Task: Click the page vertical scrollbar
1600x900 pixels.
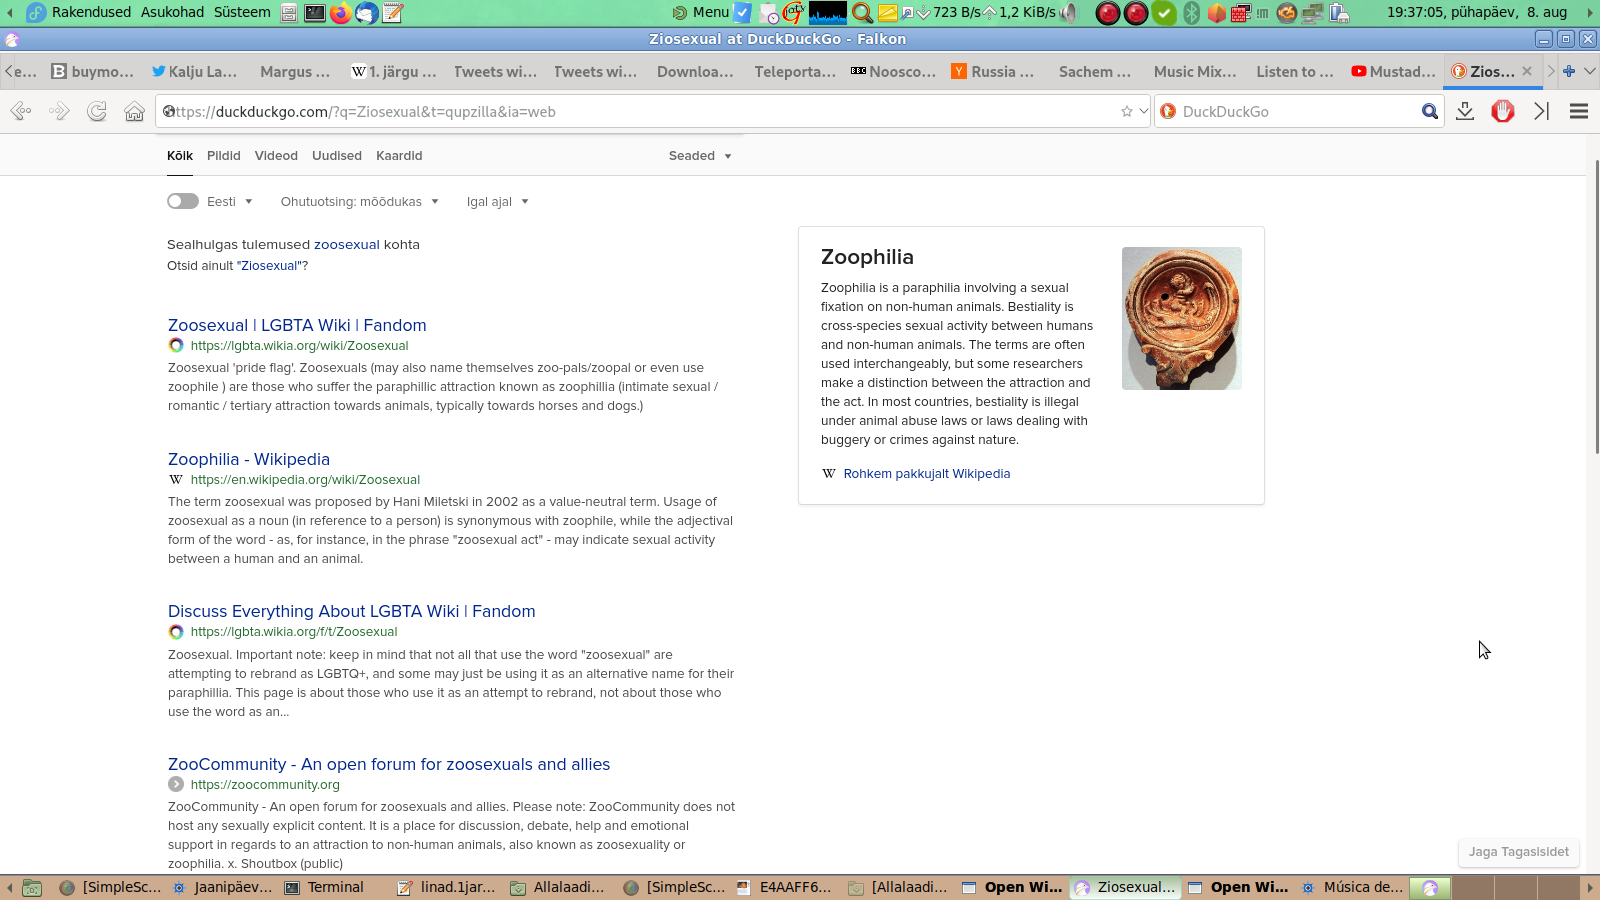Action: [1595, 305]
